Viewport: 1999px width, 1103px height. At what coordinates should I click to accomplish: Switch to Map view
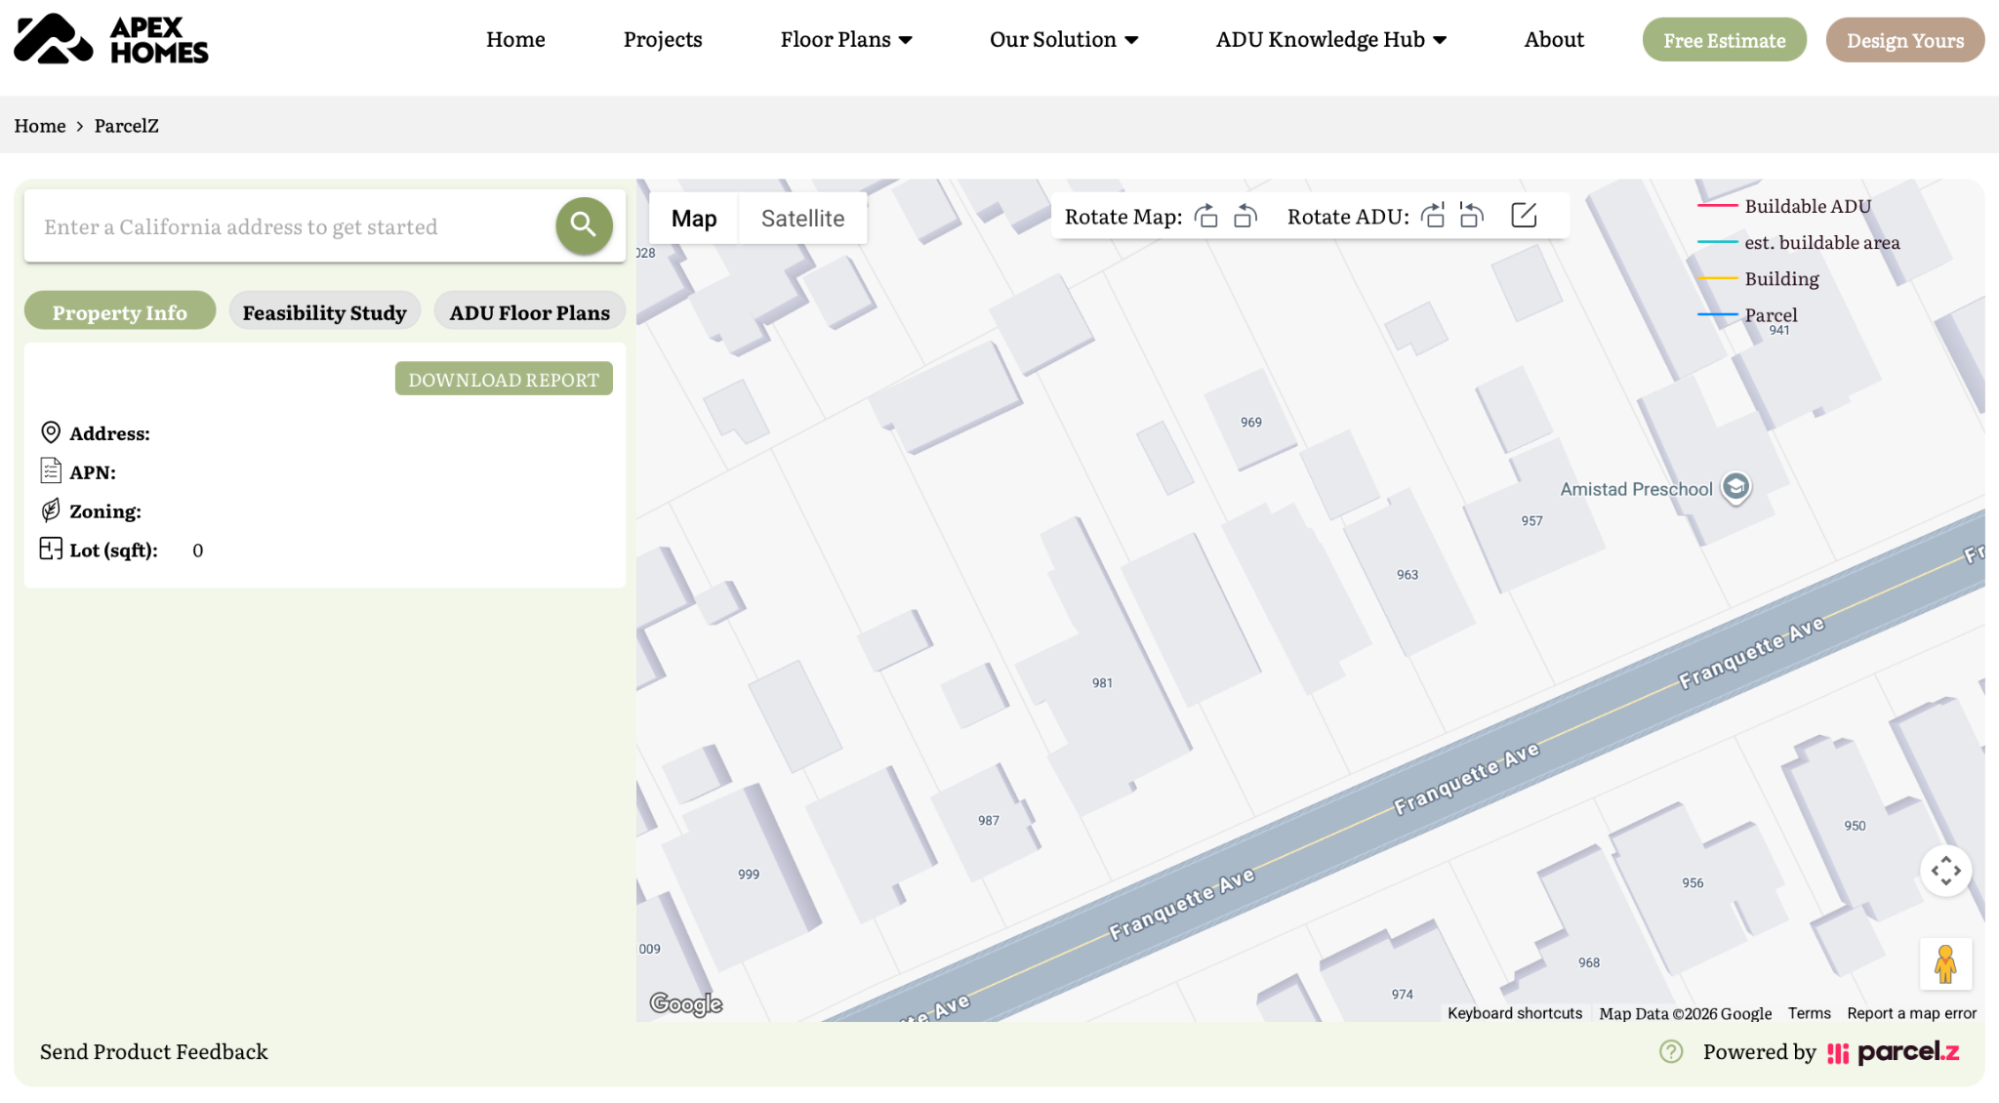tap(694, 218)
